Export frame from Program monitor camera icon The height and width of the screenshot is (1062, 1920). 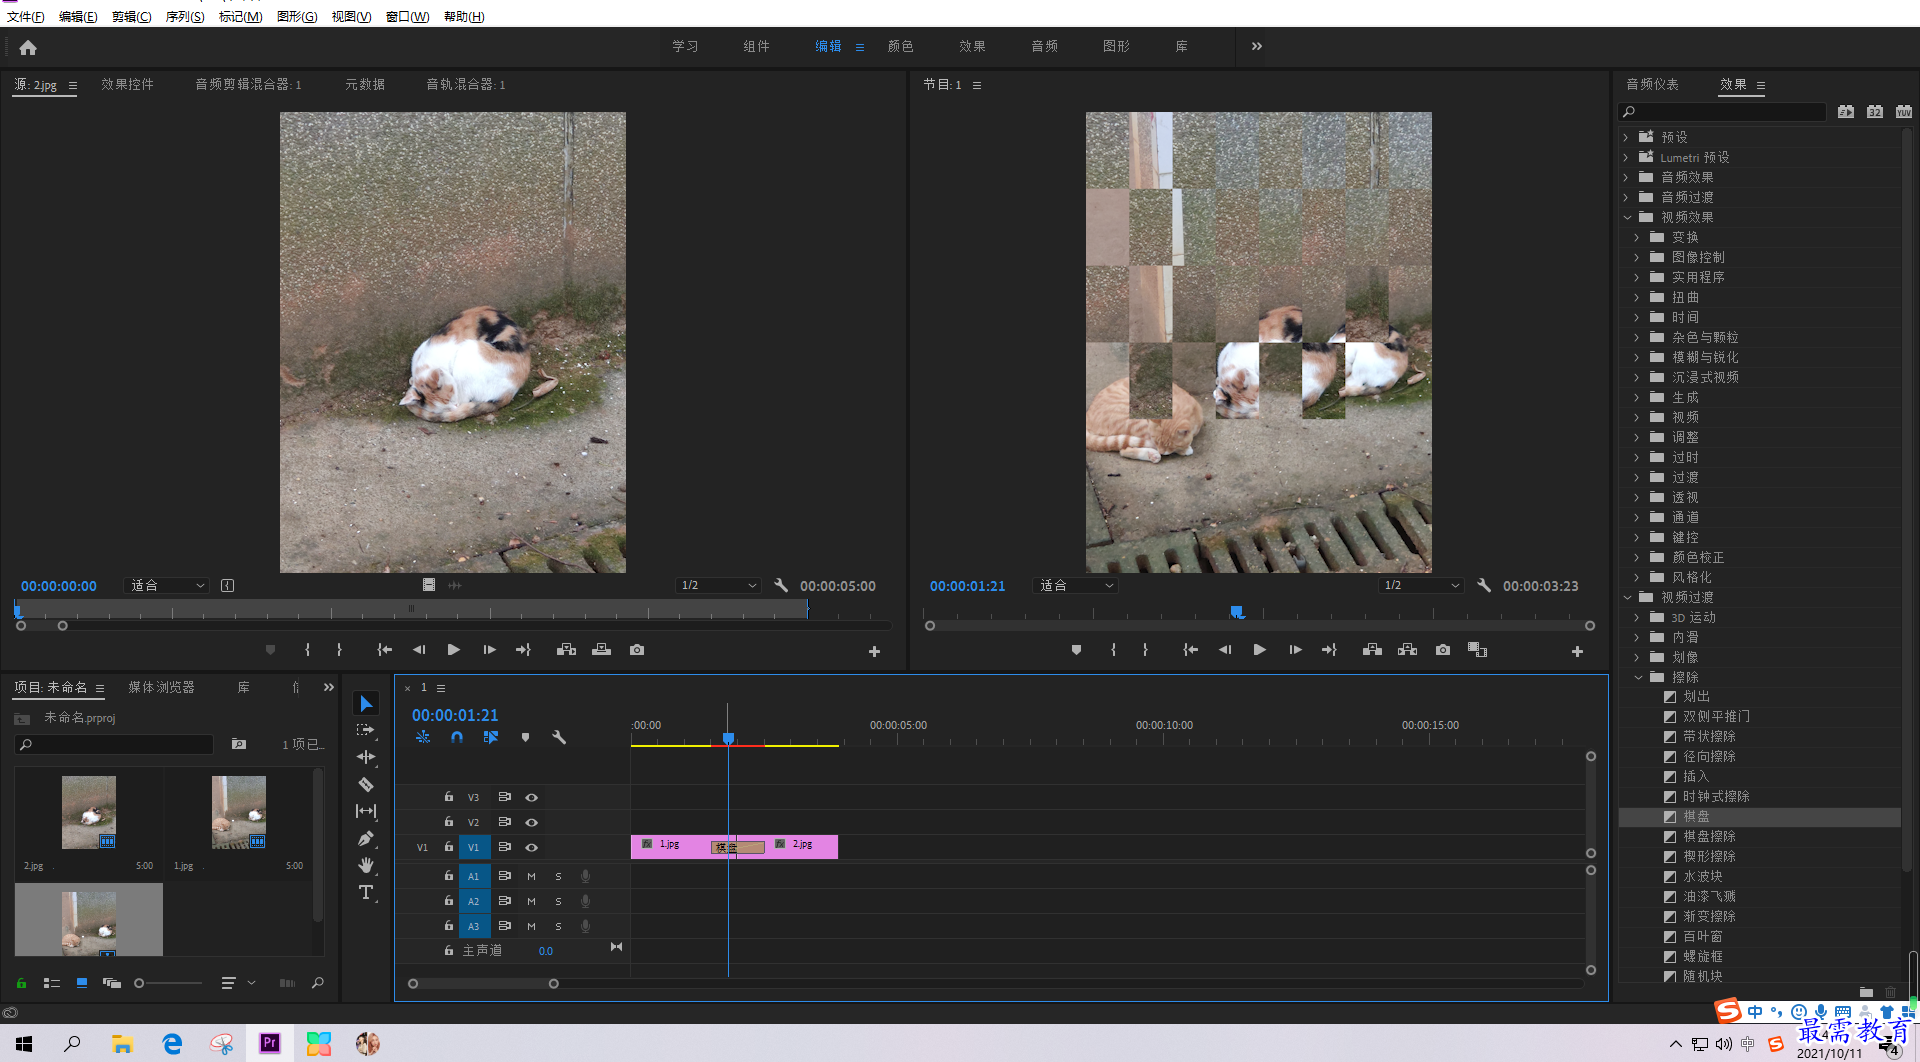click(1443, 650)
